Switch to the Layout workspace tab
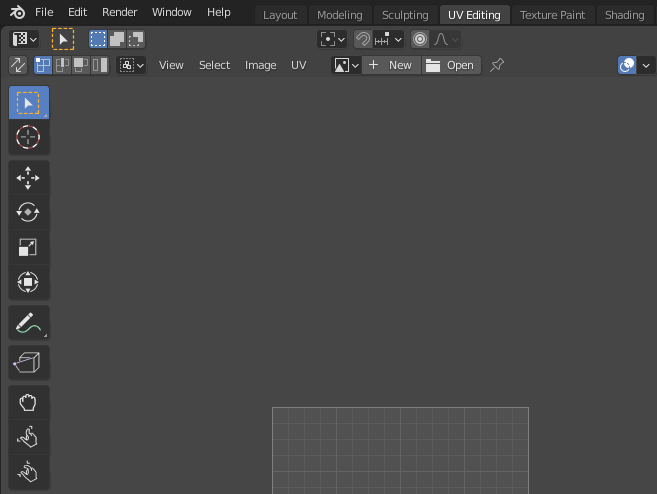The height and width of the screenshot is (494, 657). tap(280, 15)
